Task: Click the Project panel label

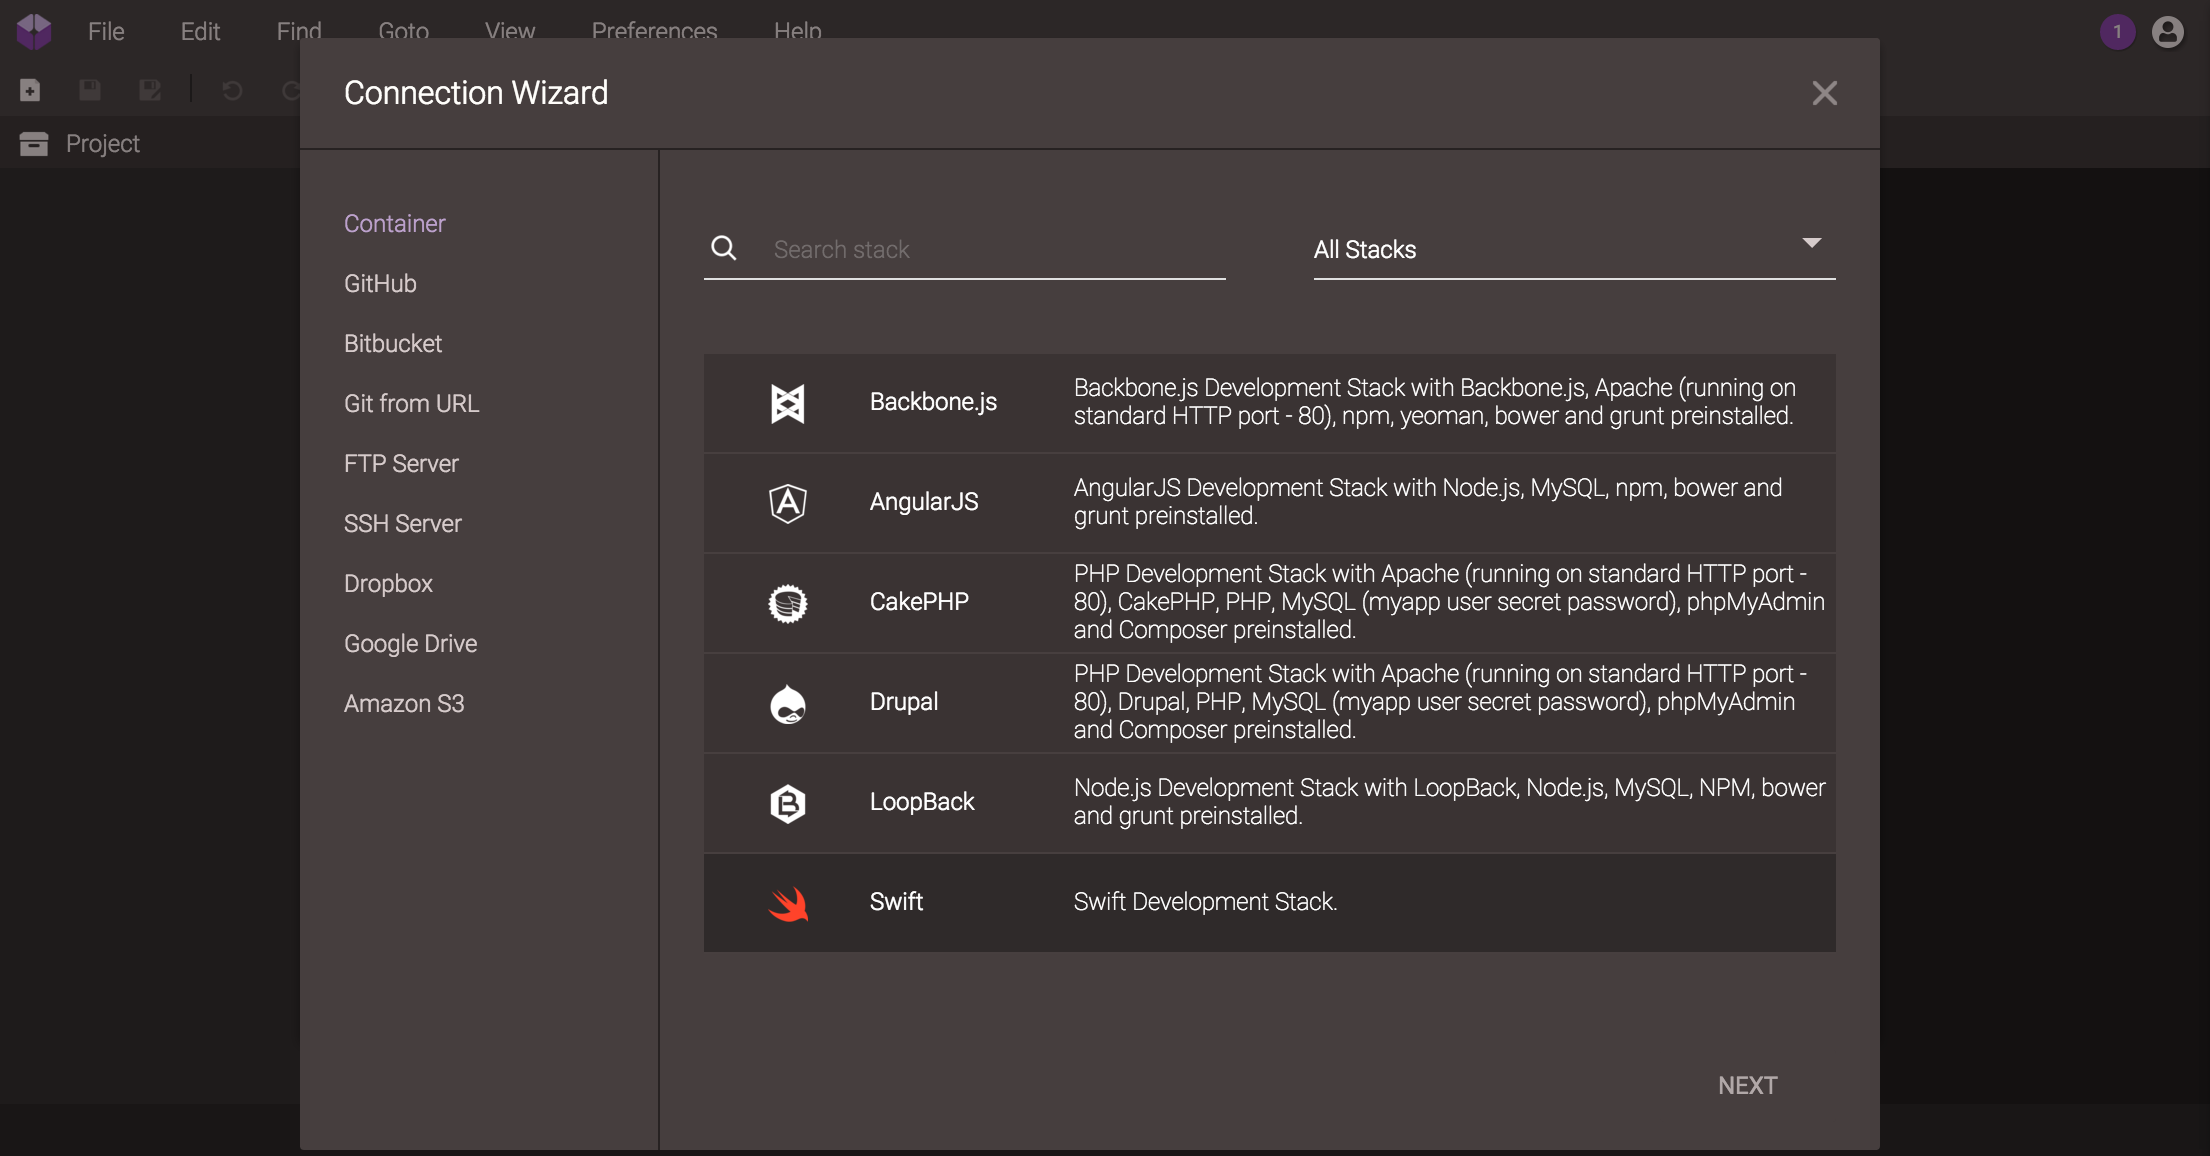Action: click(103, 143)
